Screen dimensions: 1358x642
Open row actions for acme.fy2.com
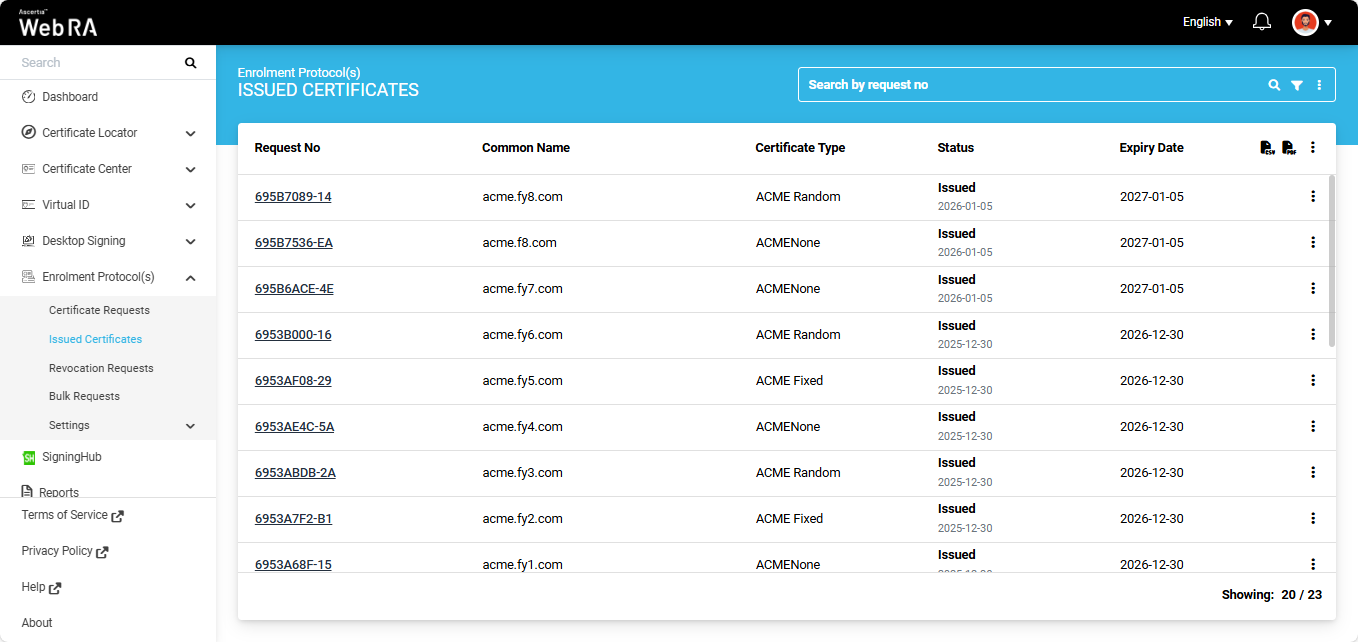[x=1313, y=519]
